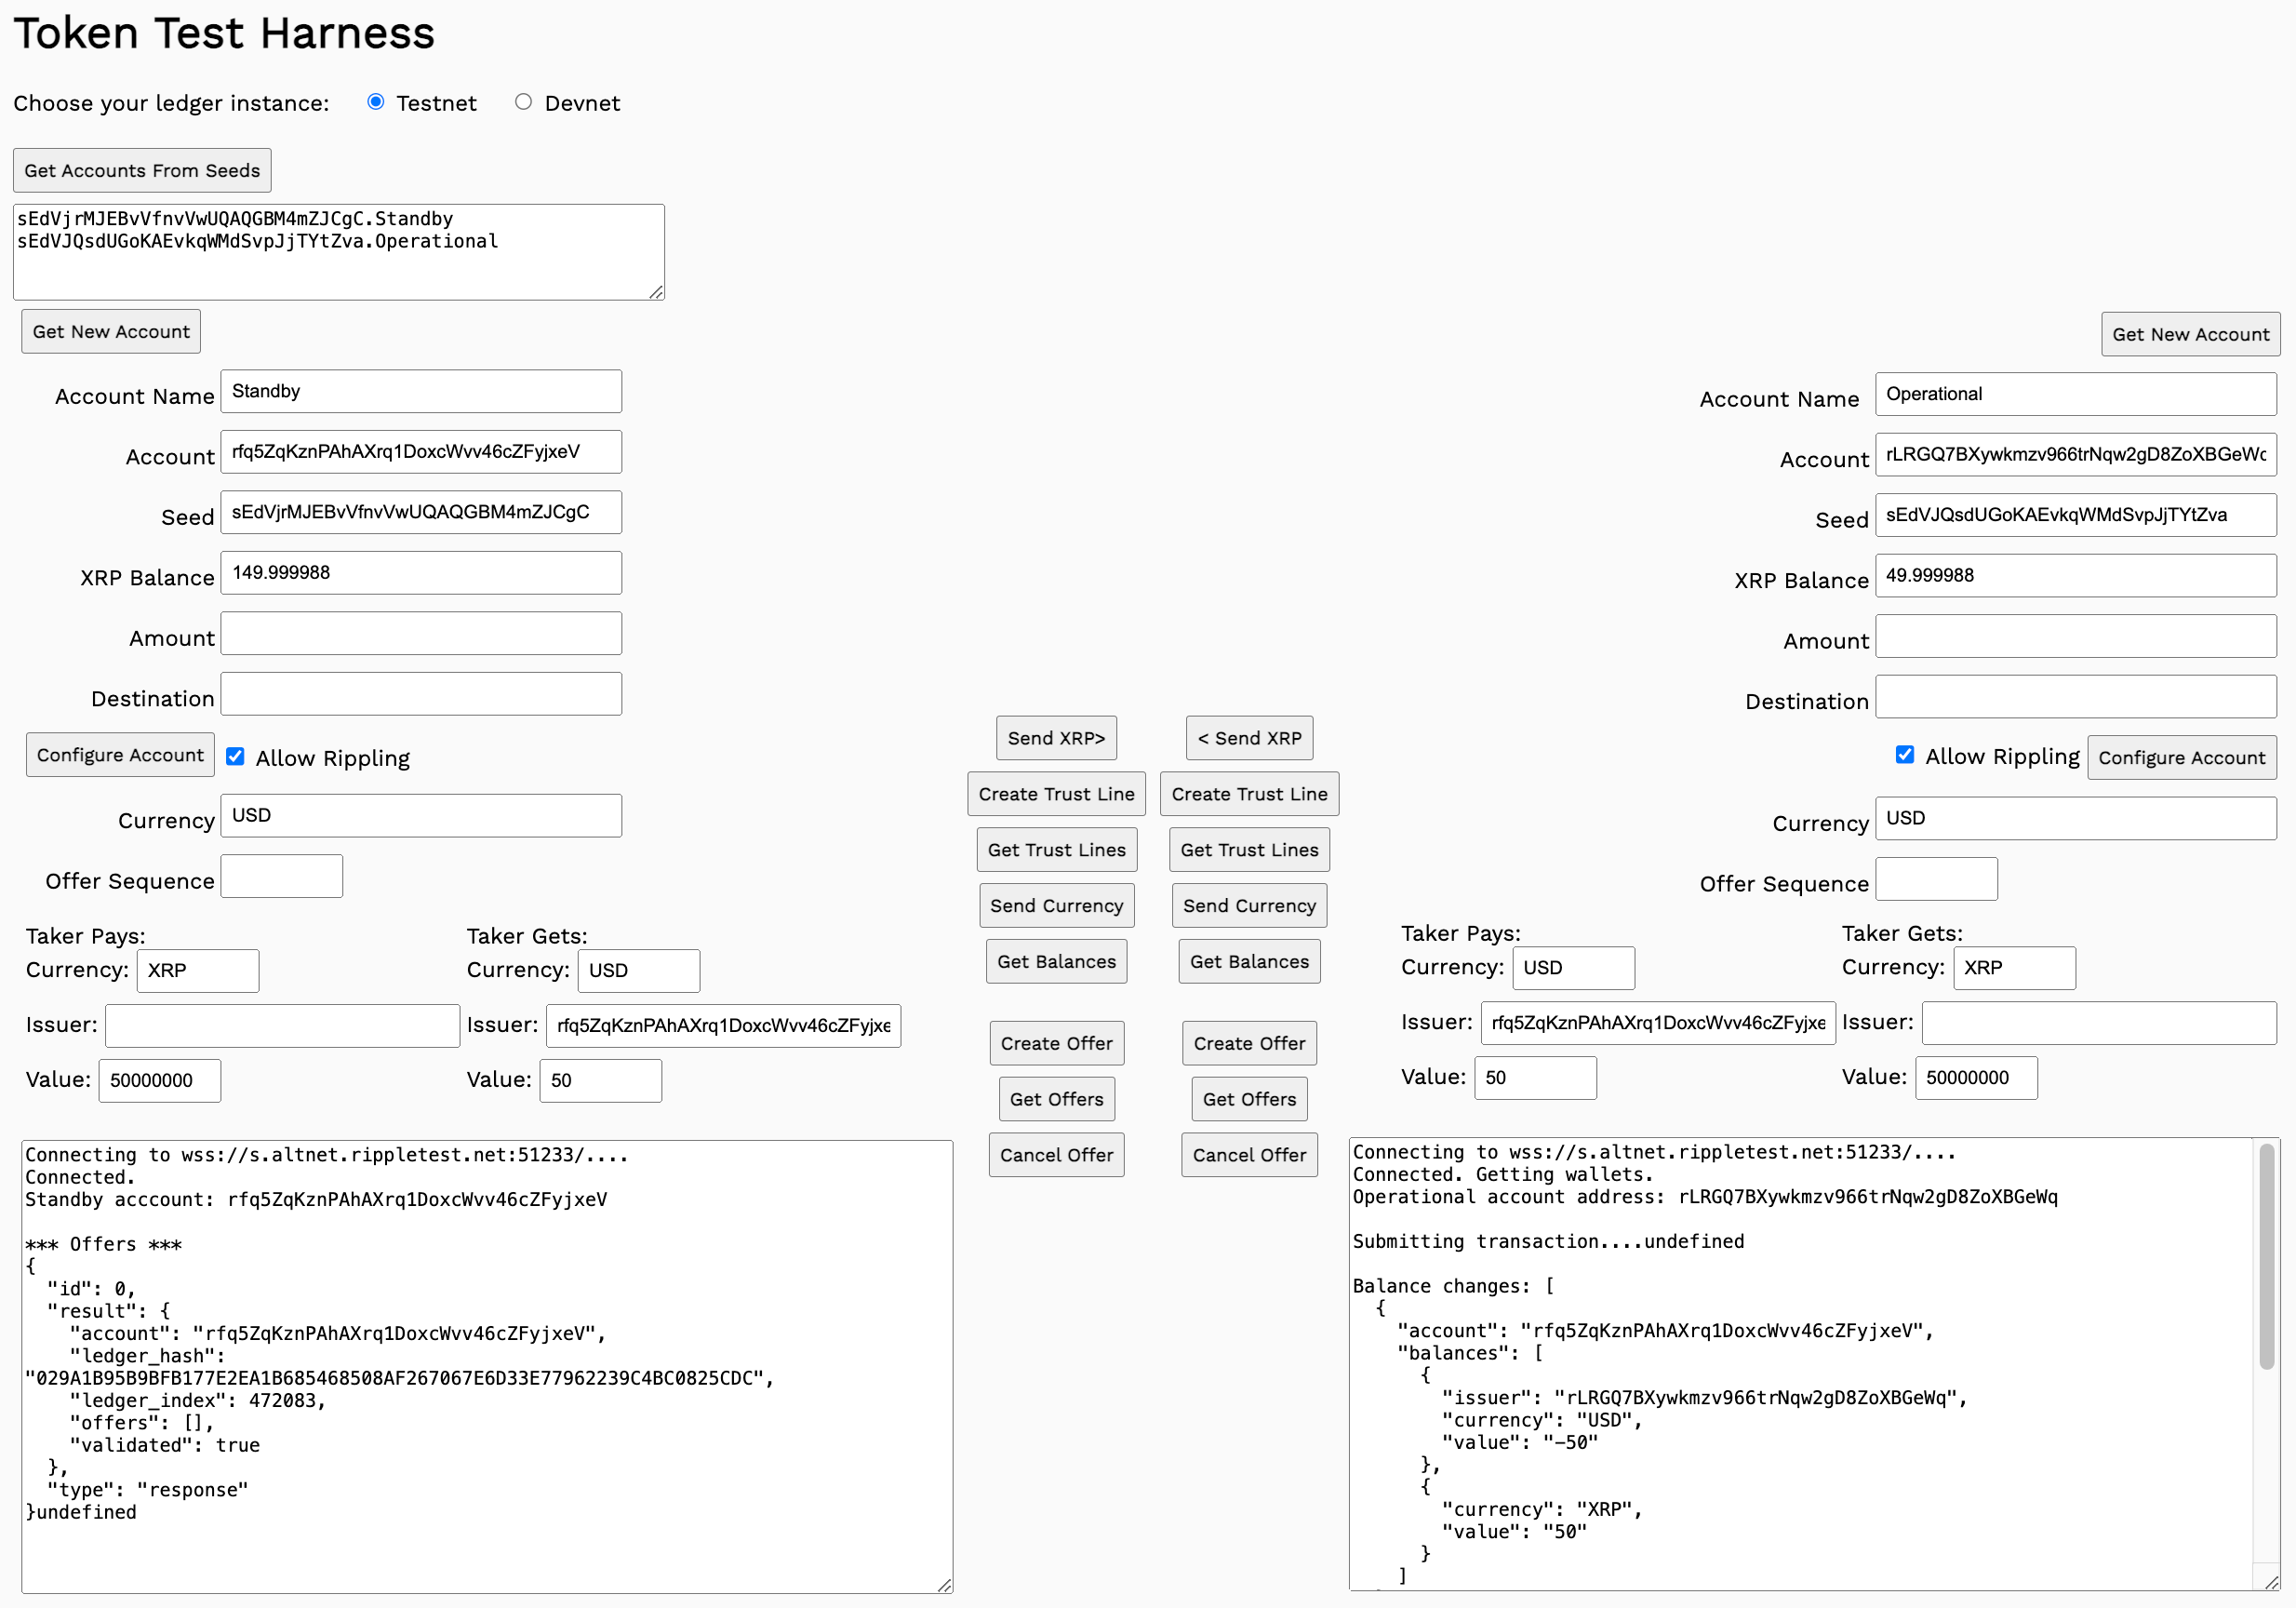Click Standby Create Offer button

pyautogui.click(x=1056, y=1044)
